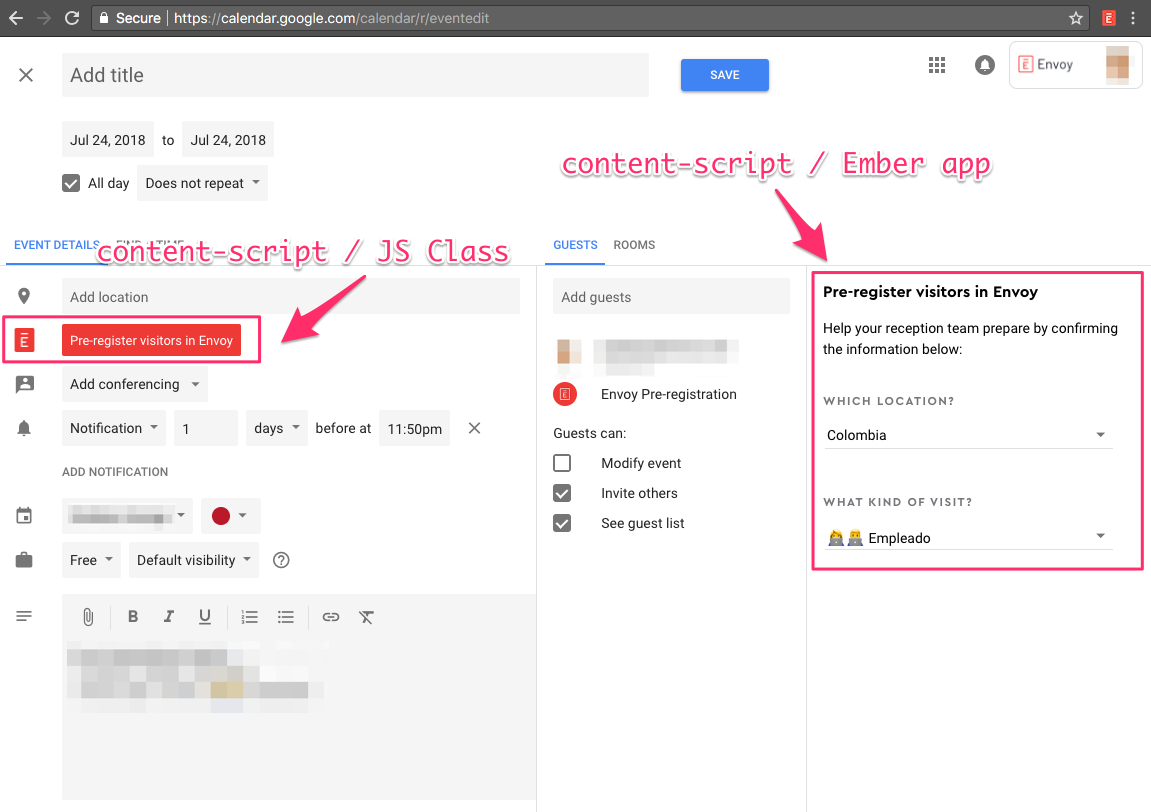This screenshot has height=812, width=1151.
Task: Click the location pin icon
Action: (x=24, y=296)
